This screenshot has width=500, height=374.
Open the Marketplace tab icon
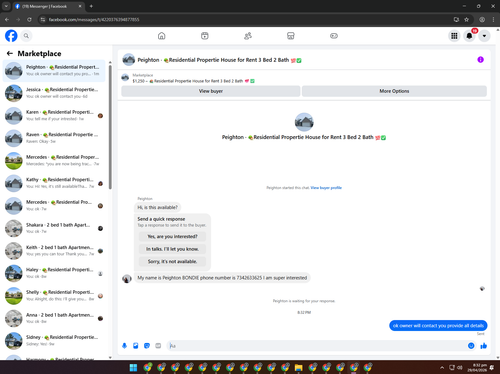point(291,36)
